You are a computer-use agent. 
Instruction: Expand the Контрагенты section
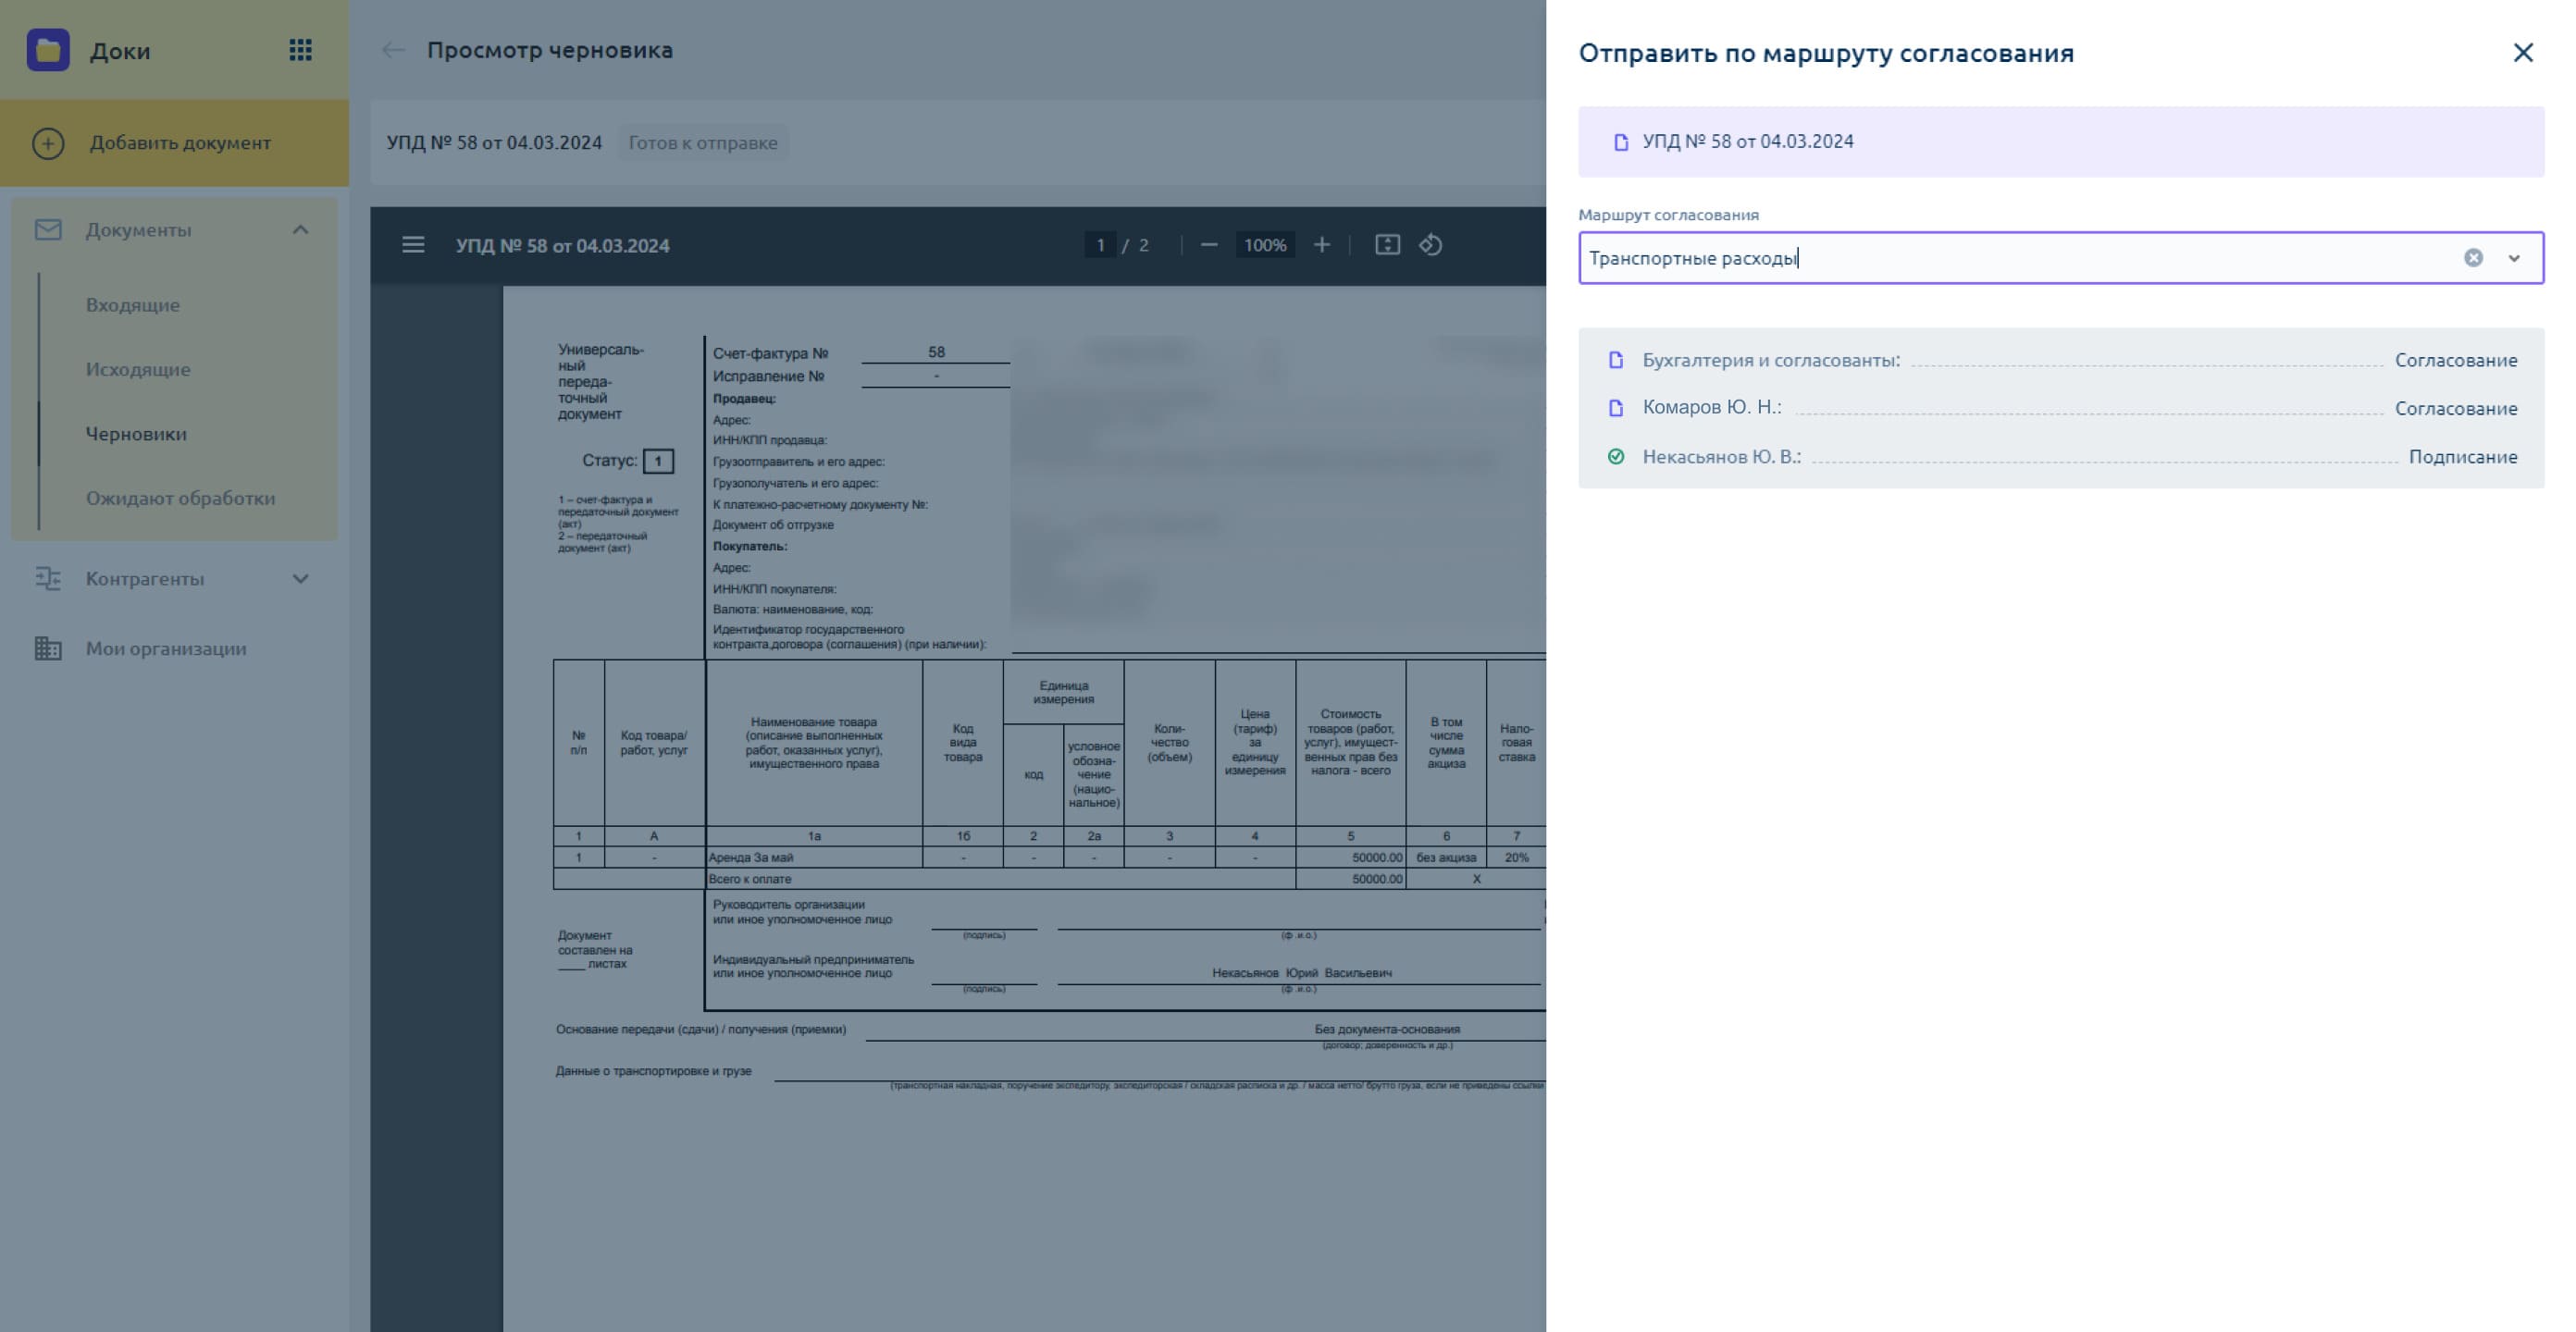(300, 579)
